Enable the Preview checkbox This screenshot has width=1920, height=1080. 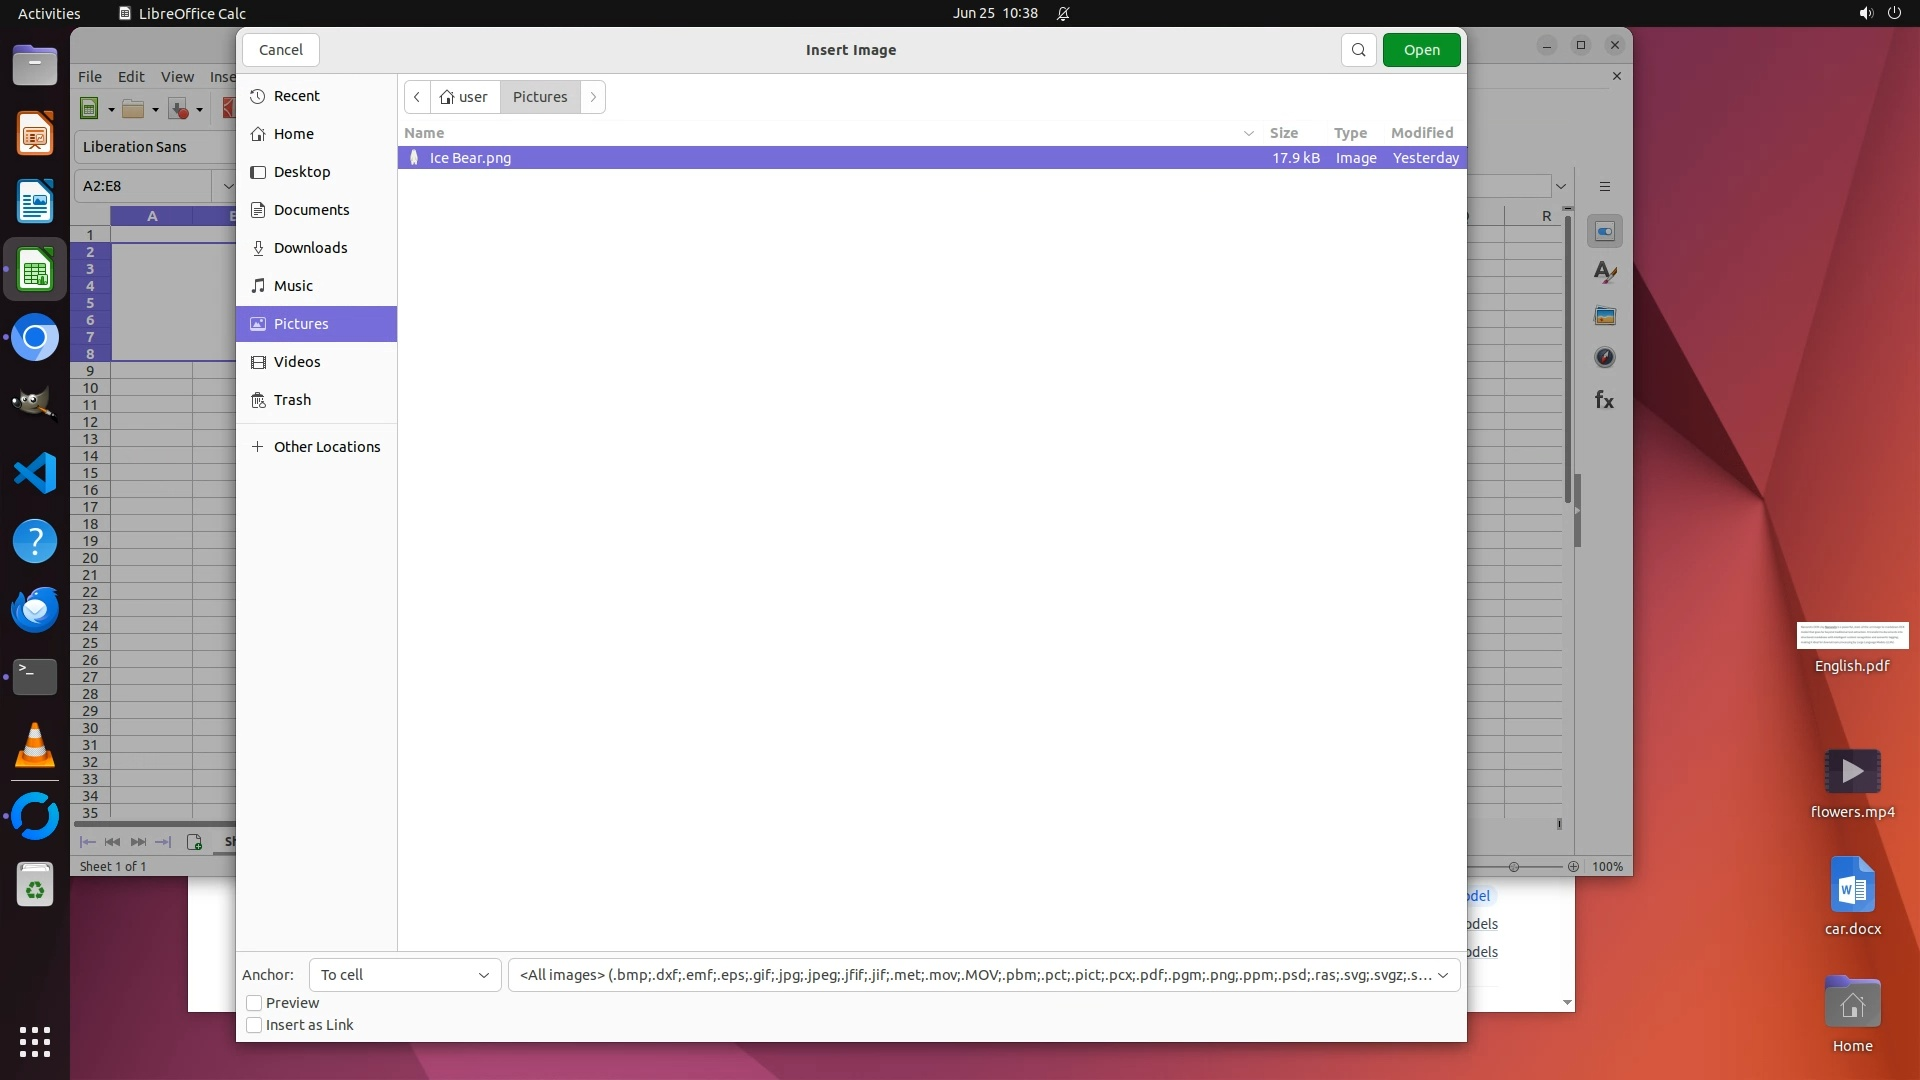click(254, 1003)
